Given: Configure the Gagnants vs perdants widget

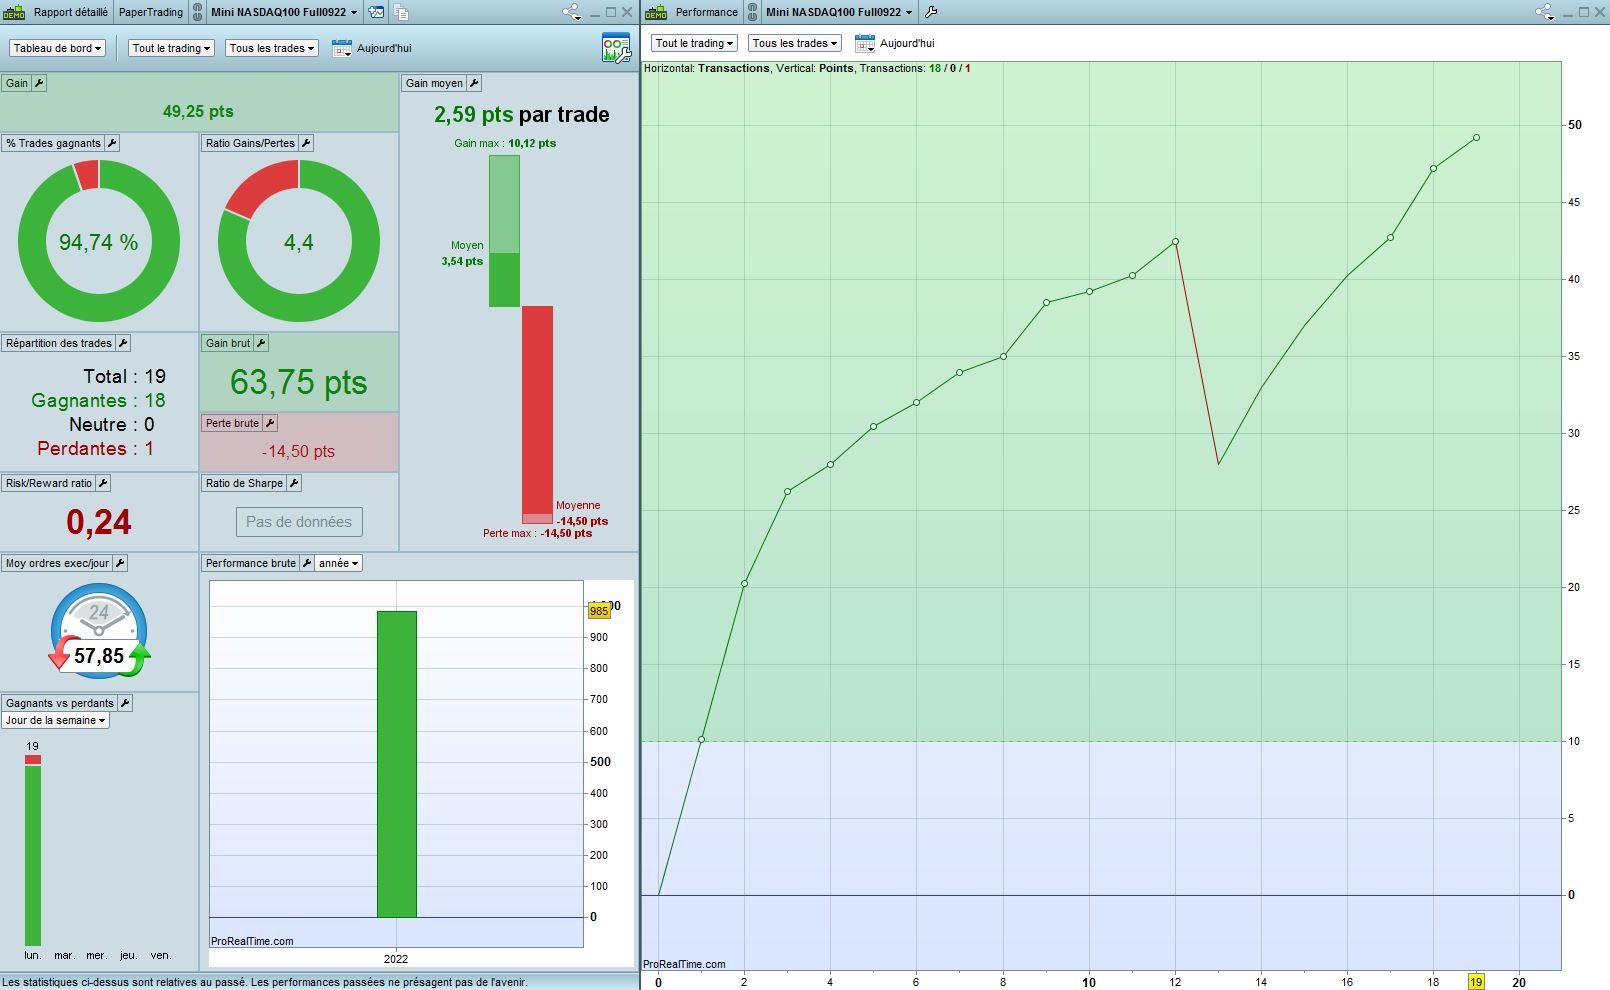Looking at the screenshot, I should [125, 703].
